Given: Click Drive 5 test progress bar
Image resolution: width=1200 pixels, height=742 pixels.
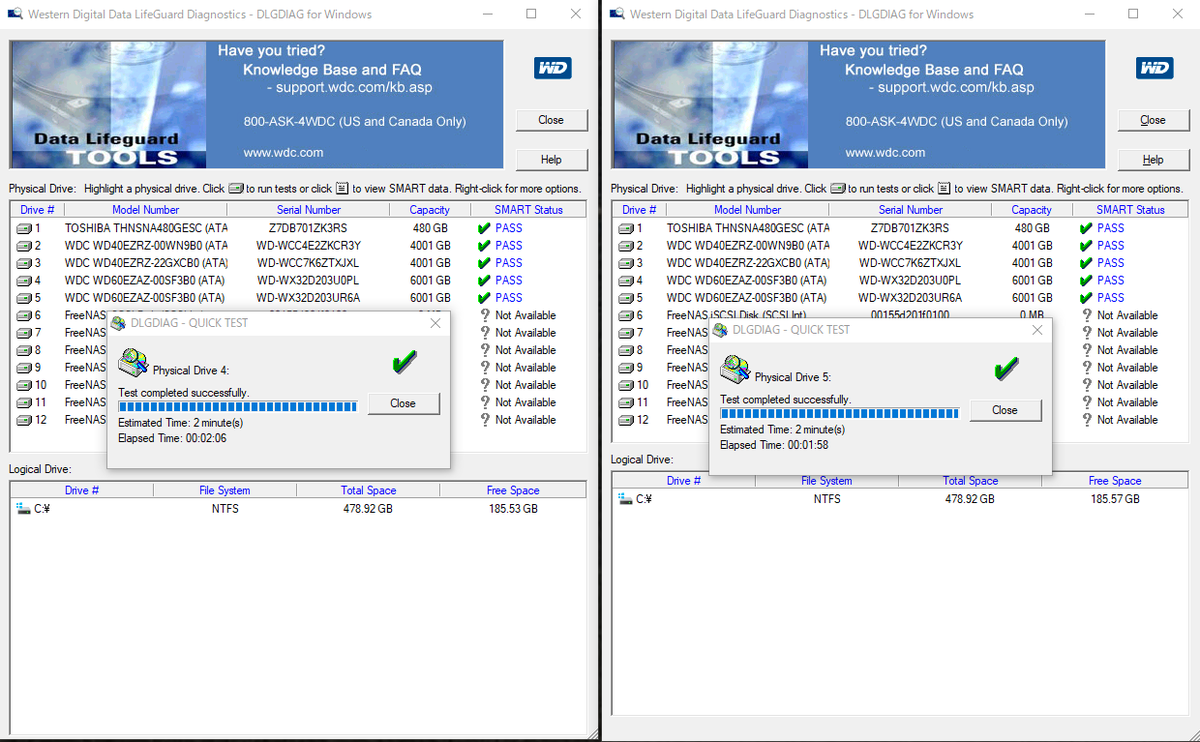Looking at the screenshot, I should (x=839, y=413).
